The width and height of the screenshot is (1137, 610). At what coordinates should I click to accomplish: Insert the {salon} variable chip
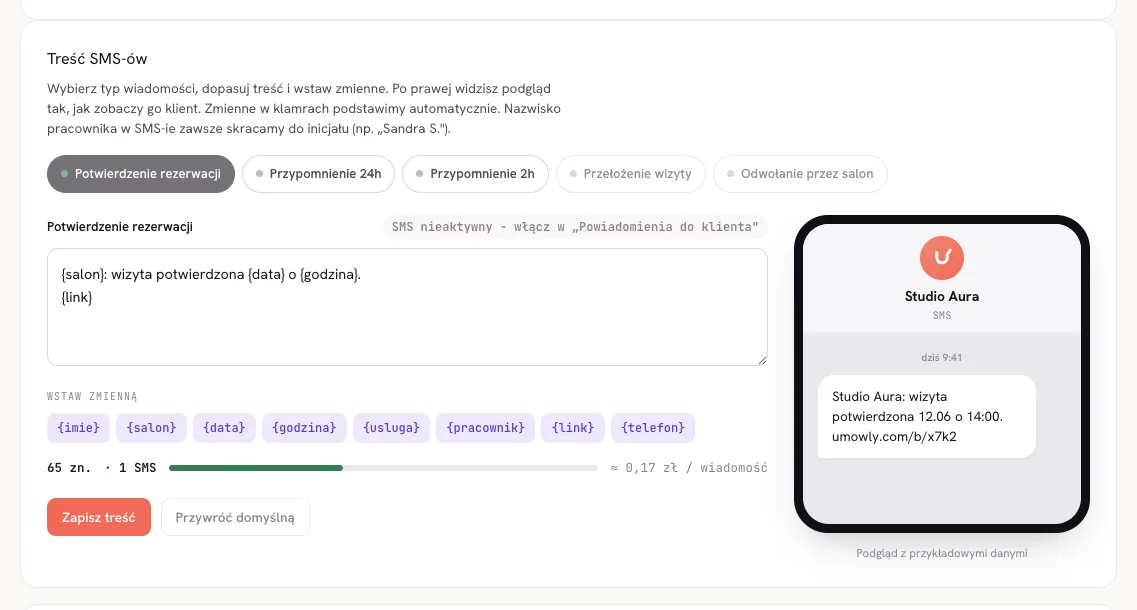[x=152, y=428]
